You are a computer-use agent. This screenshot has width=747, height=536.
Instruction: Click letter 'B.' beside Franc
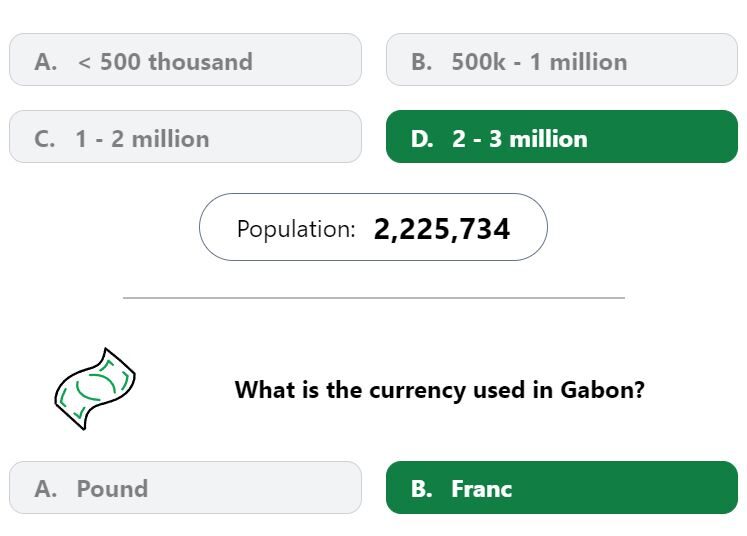point(422,489)
